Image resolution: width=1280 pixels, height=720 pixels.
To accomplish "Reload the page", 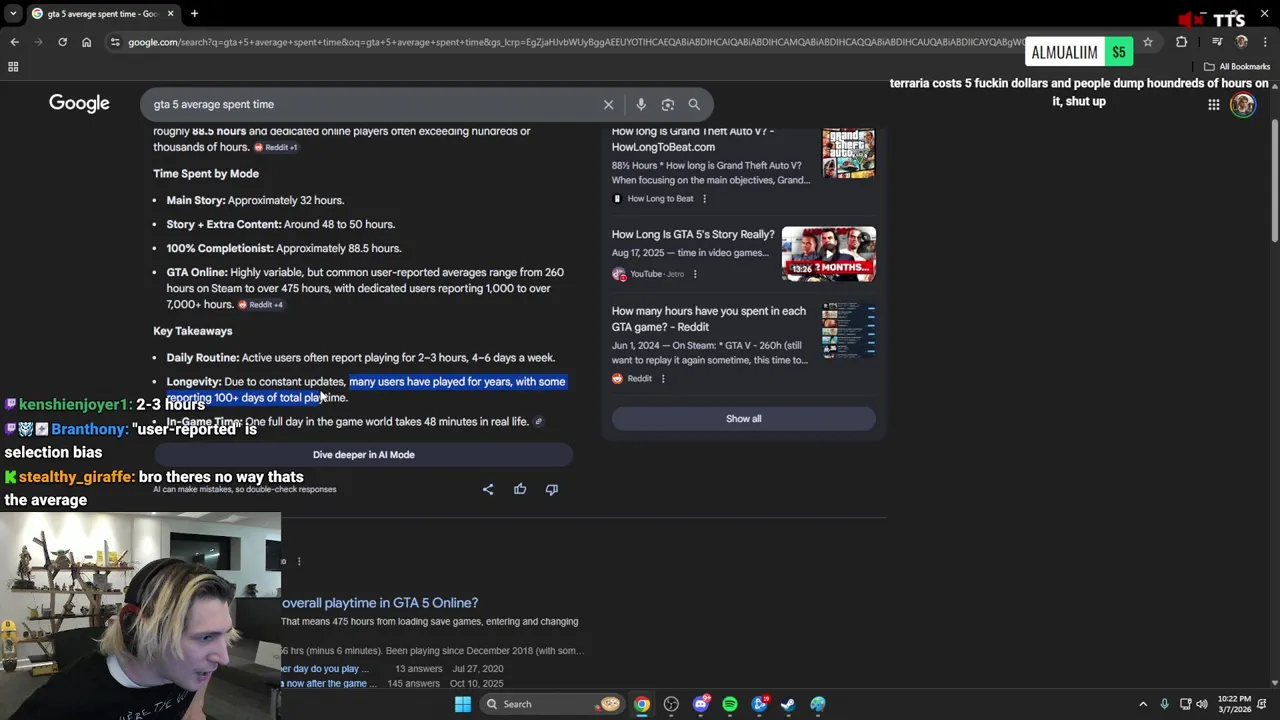I will coord(62,42).
